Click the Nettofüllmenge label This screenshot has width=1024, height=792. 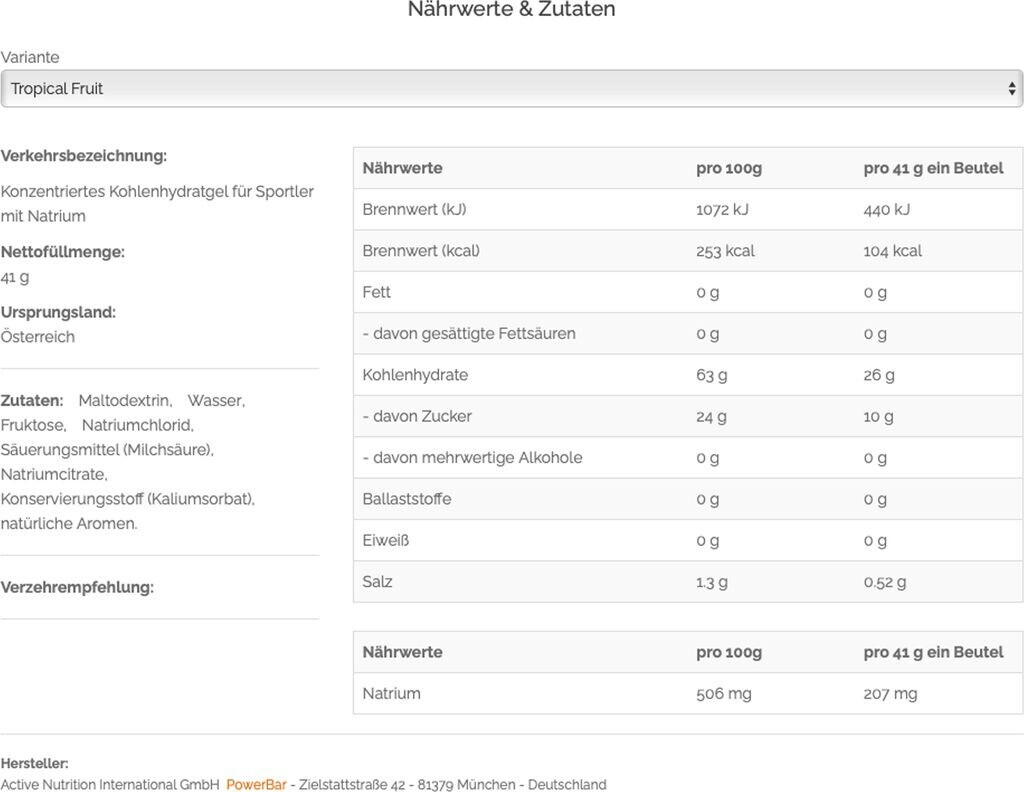(63, 252)
